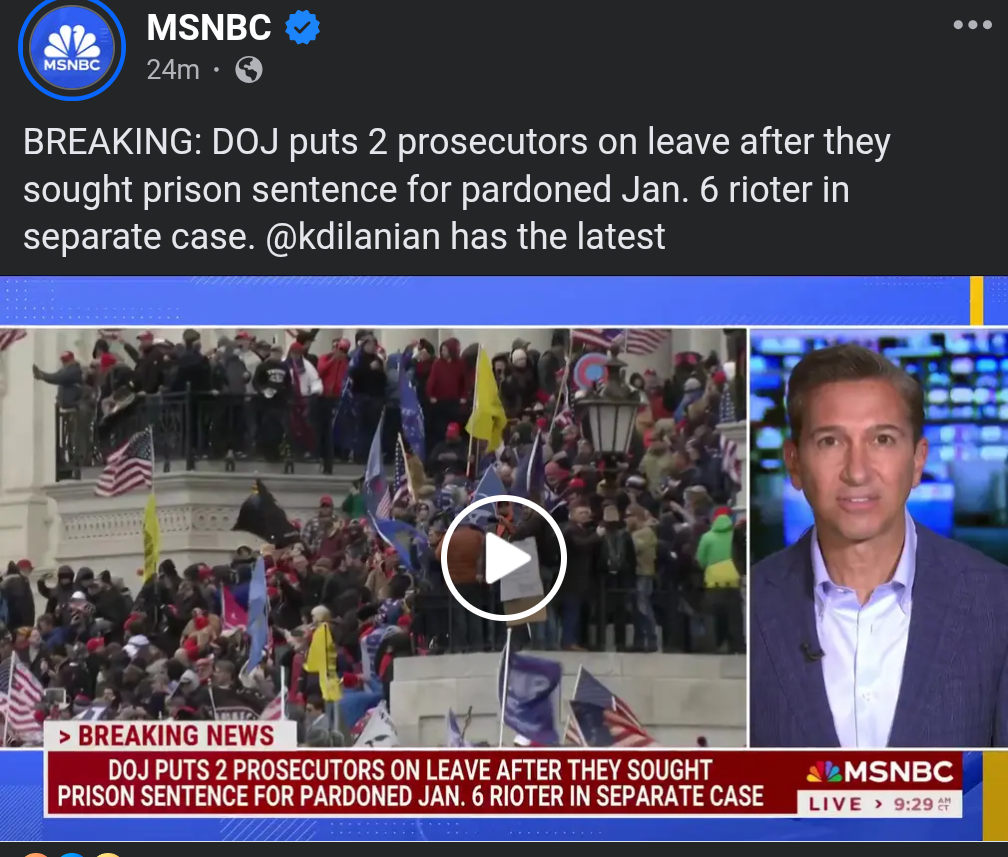The image size is (1008, 857).
Task: Click the Capitol riot footage pane
Action: click(374, 538)
